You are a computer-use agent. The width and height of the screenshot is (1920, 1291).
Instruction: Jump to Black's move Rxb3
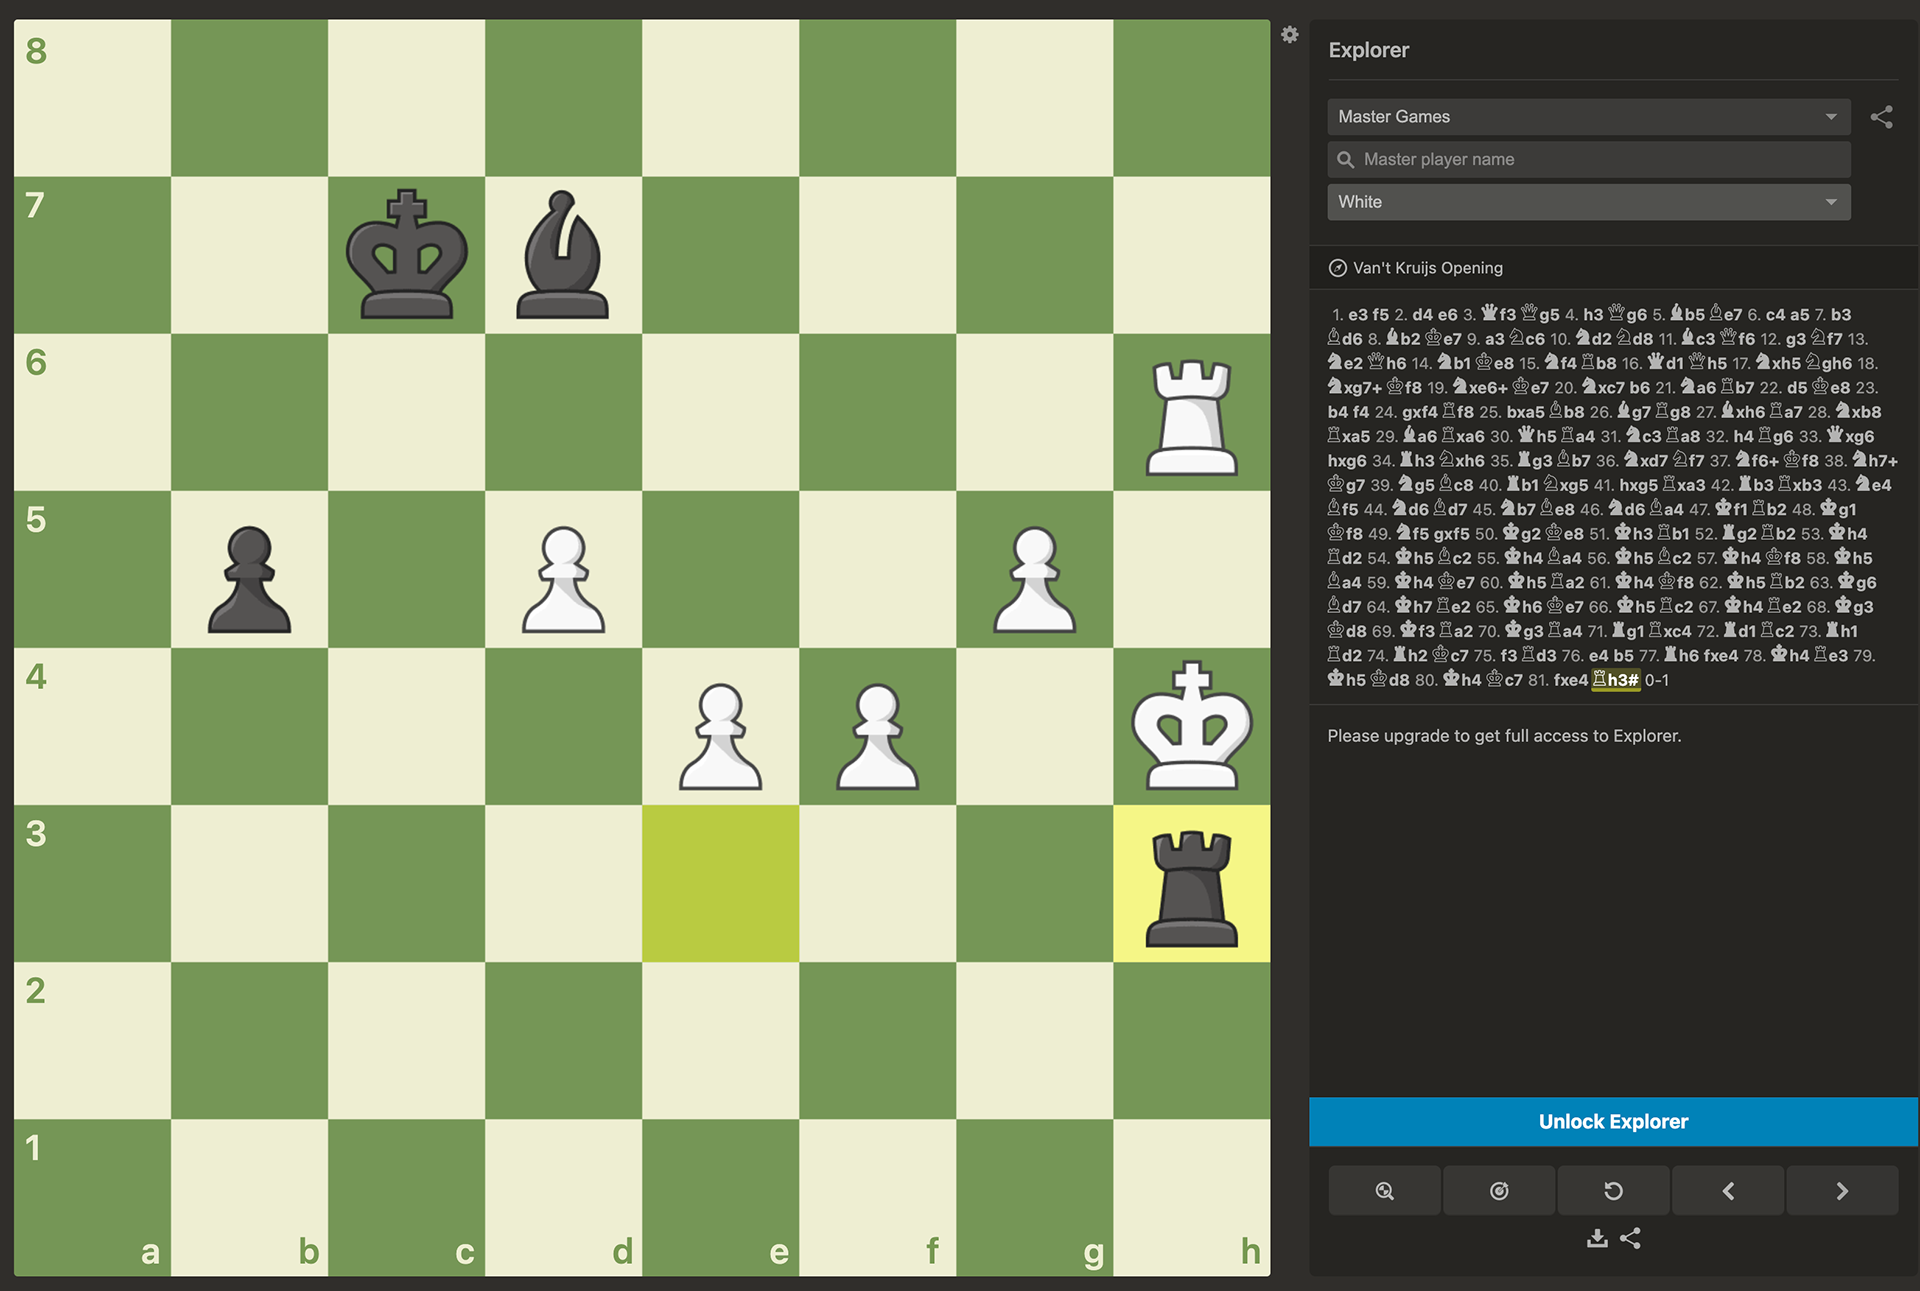coord(1800,485)
